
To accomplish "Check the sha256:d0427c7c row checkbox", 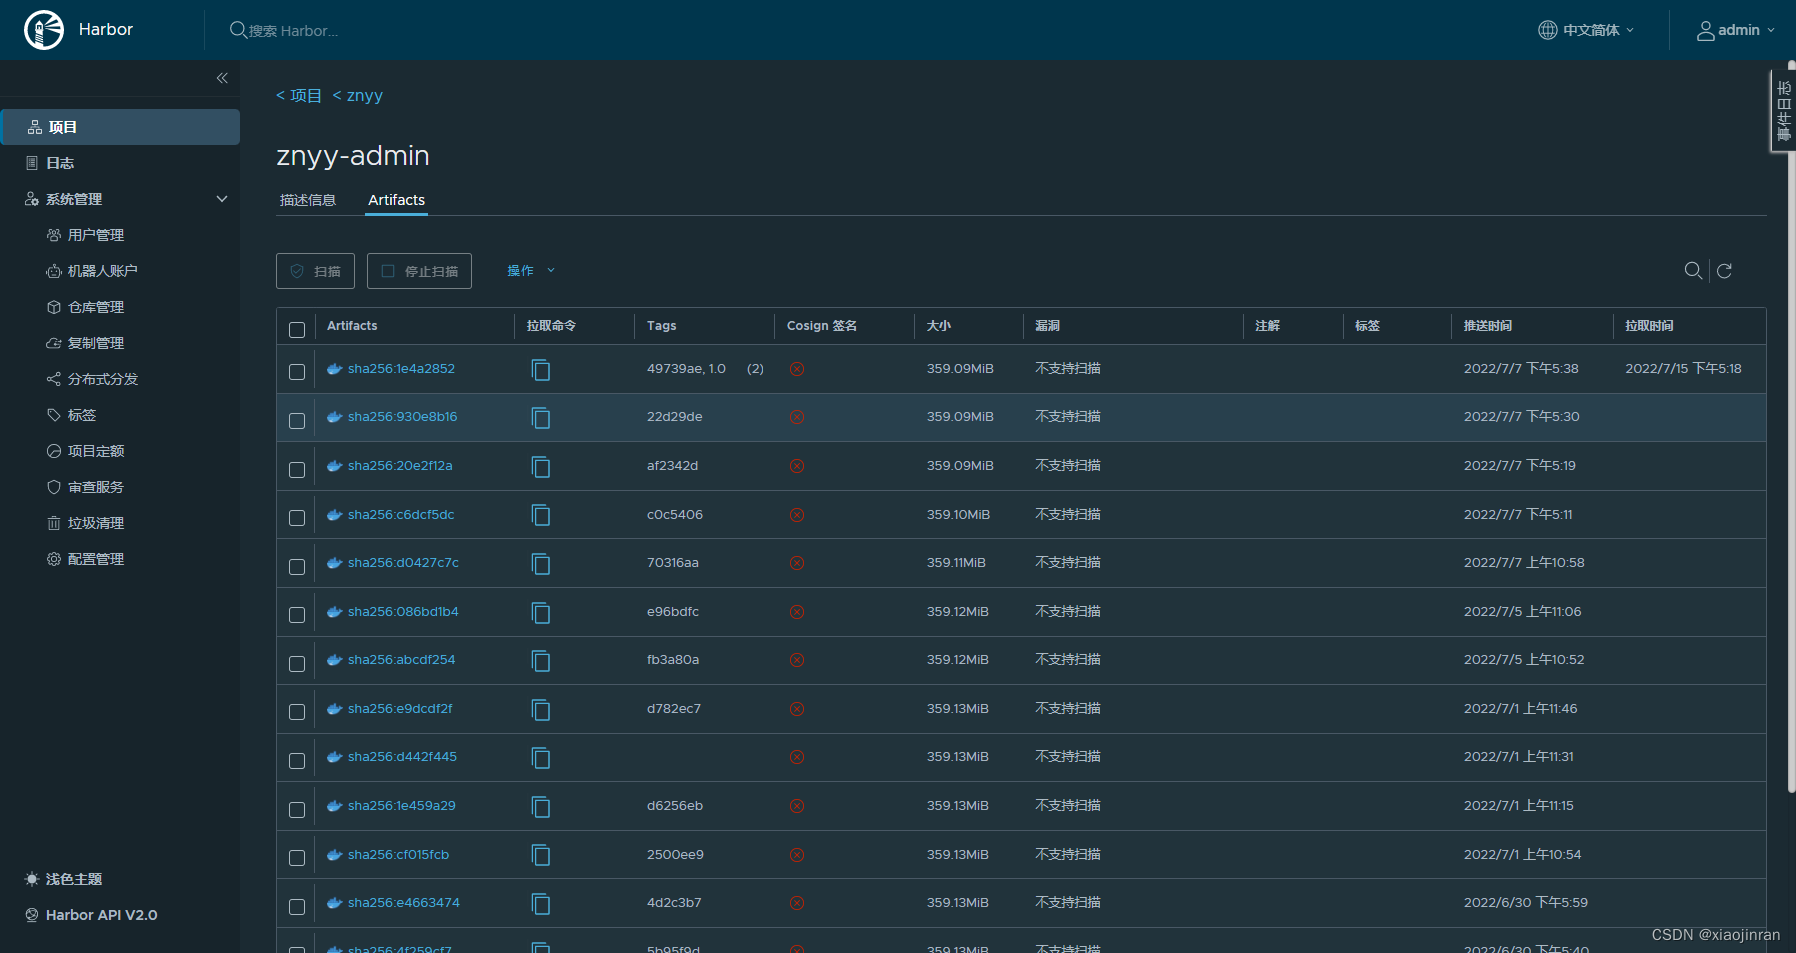I will point(297,567).
